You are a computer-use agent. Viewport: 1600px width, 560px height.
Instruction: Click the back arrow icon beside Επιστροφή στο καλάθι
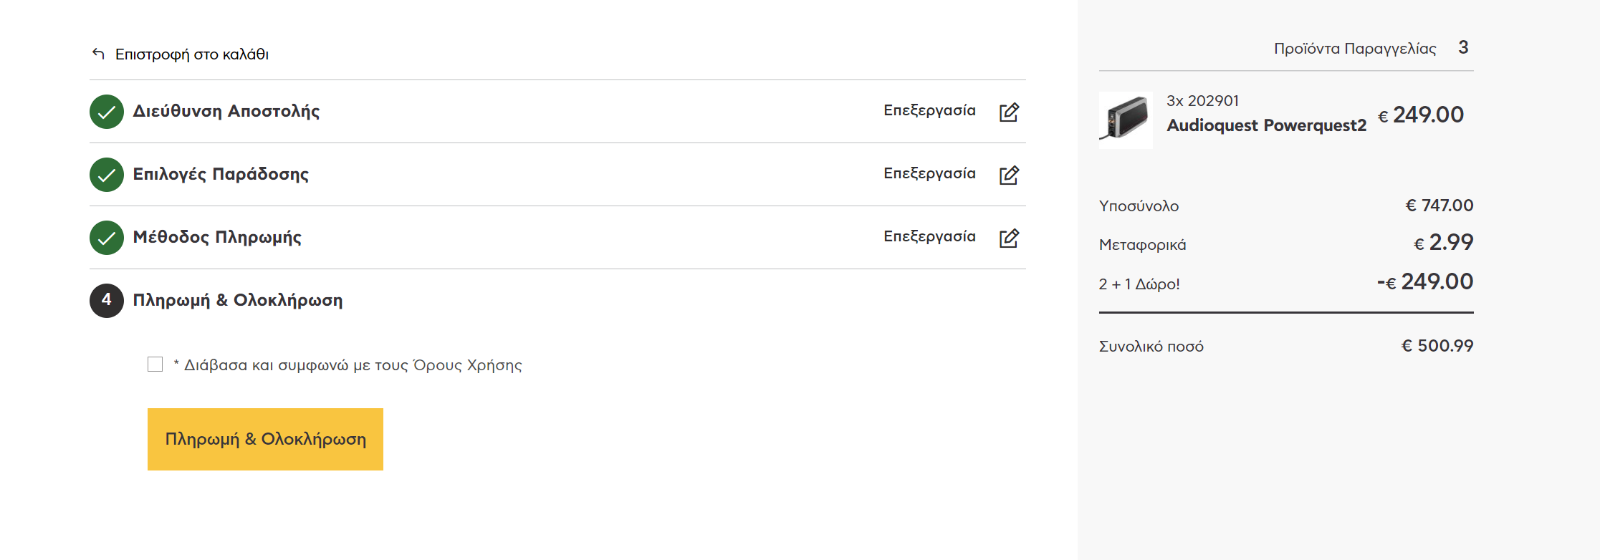click(x=98, y=54)
